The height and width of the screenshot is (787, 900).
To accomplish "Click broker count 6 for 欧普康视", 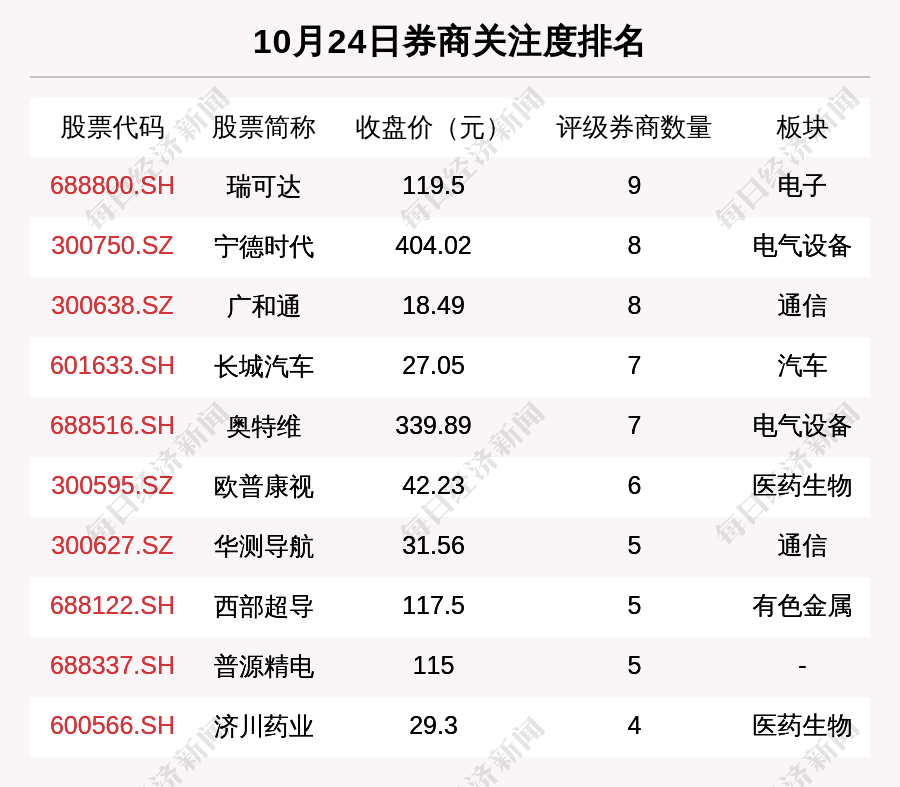I will point(634,486).
